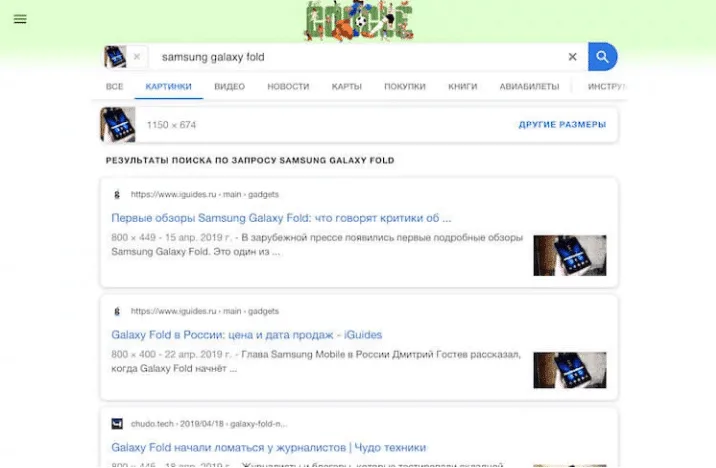716x468 pixels.
Task: Go to the НОВОСТИ tab
Action: pos(288,86)
